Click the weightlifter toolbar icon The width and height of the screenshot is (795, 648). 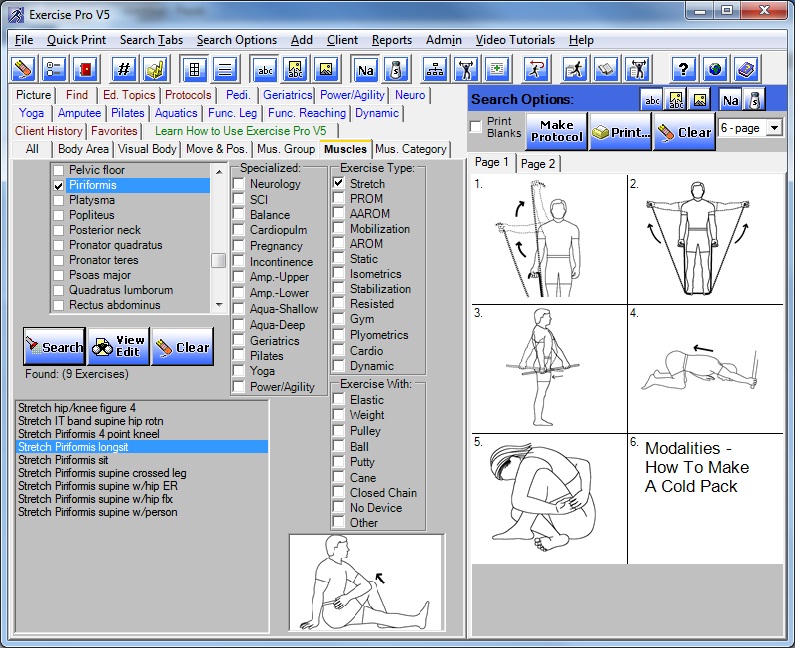[466, 69]
